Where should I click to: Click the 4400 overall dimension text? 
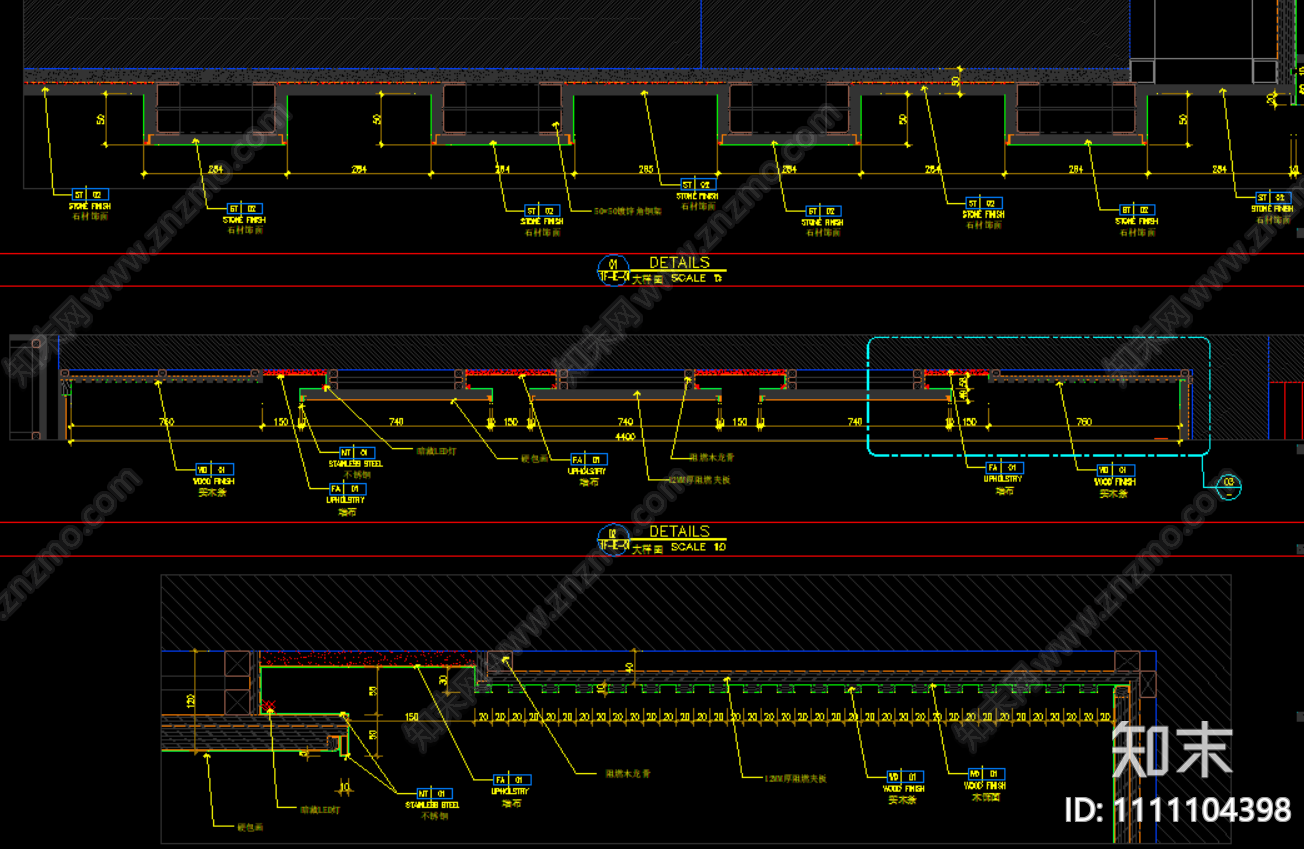(x=624, y=436)
